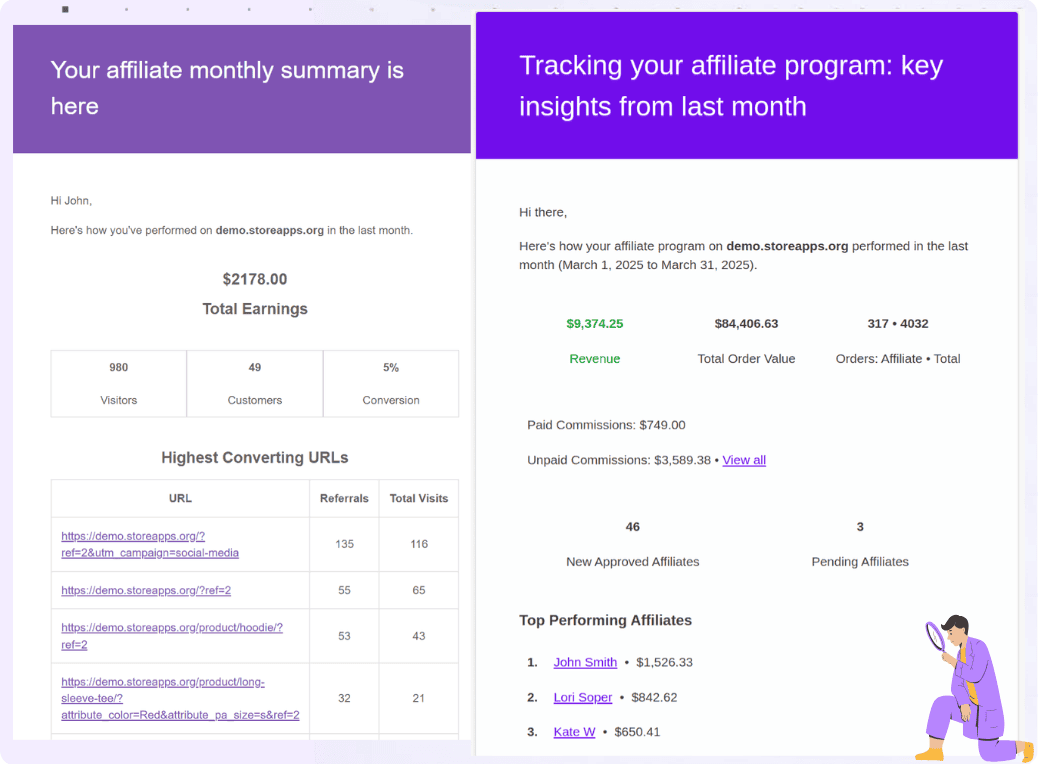1038x764 pixels.
Task: Select the green Revenue figure $9,374.25
Action: (595, 323)
